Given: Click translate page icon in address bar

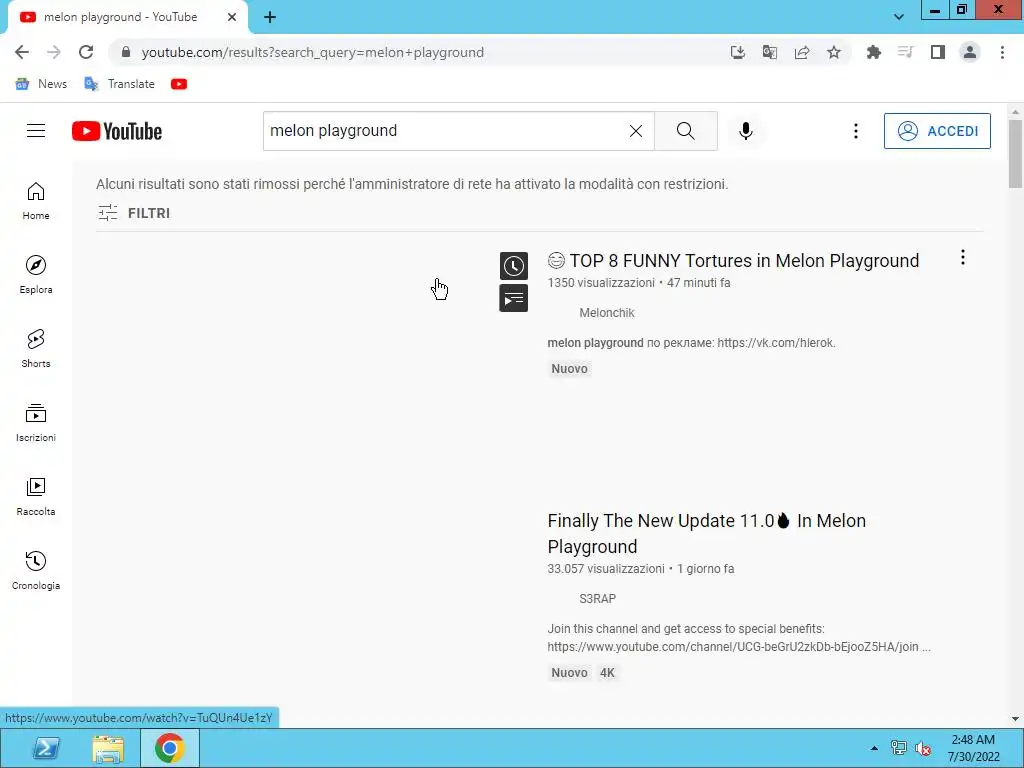Looking at the screenshot, I should (770, 52).
